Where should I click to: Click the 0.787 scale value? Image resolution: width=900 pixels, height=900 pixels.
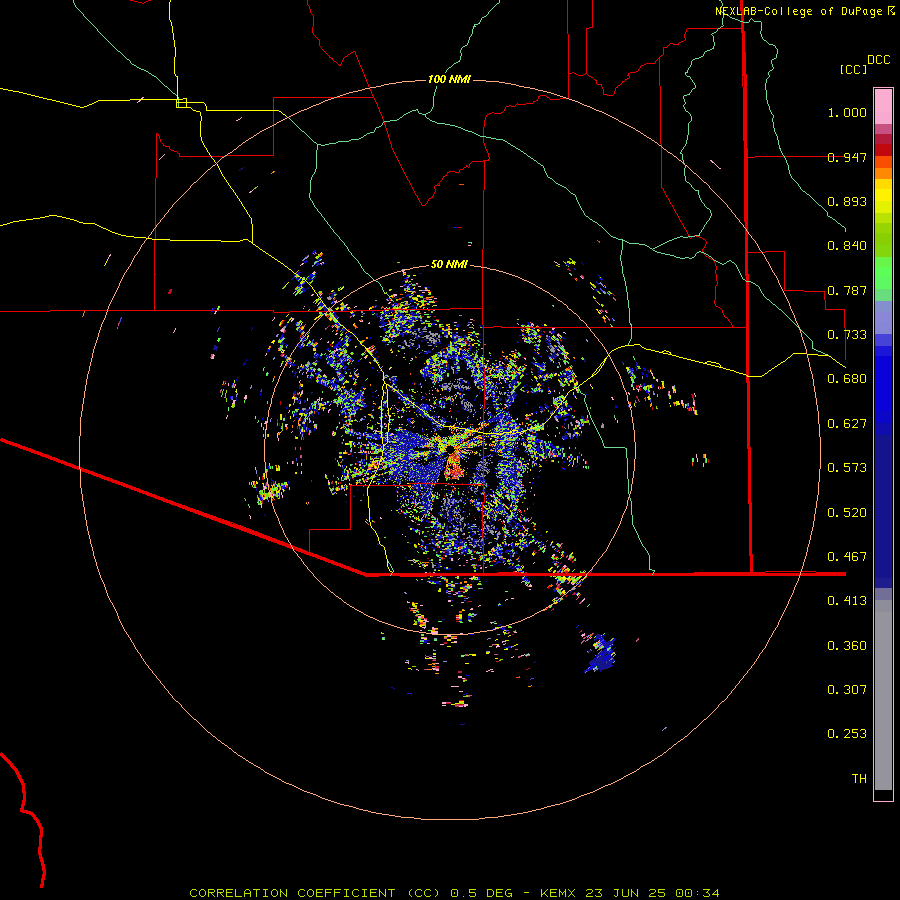847,290
